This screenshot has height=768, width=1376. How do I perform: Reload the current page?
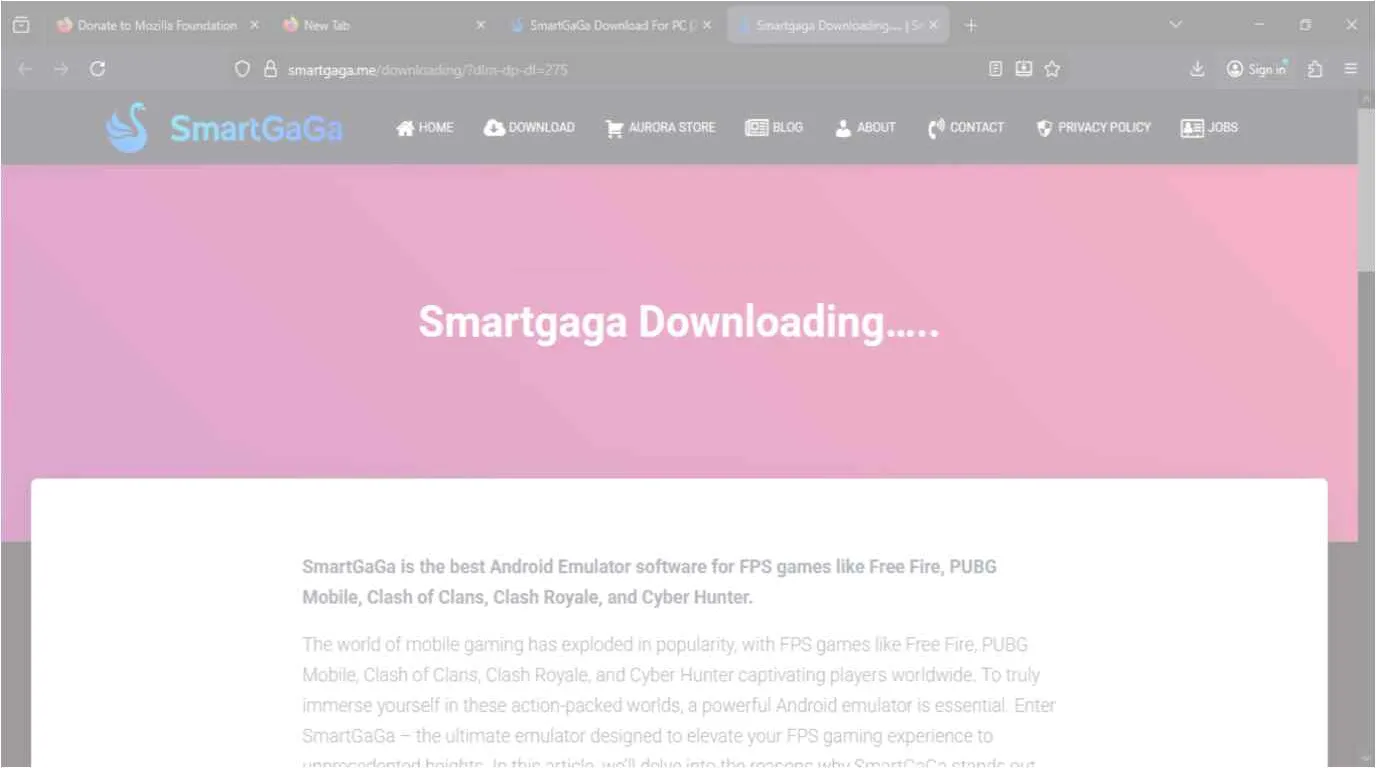(97, 69)
